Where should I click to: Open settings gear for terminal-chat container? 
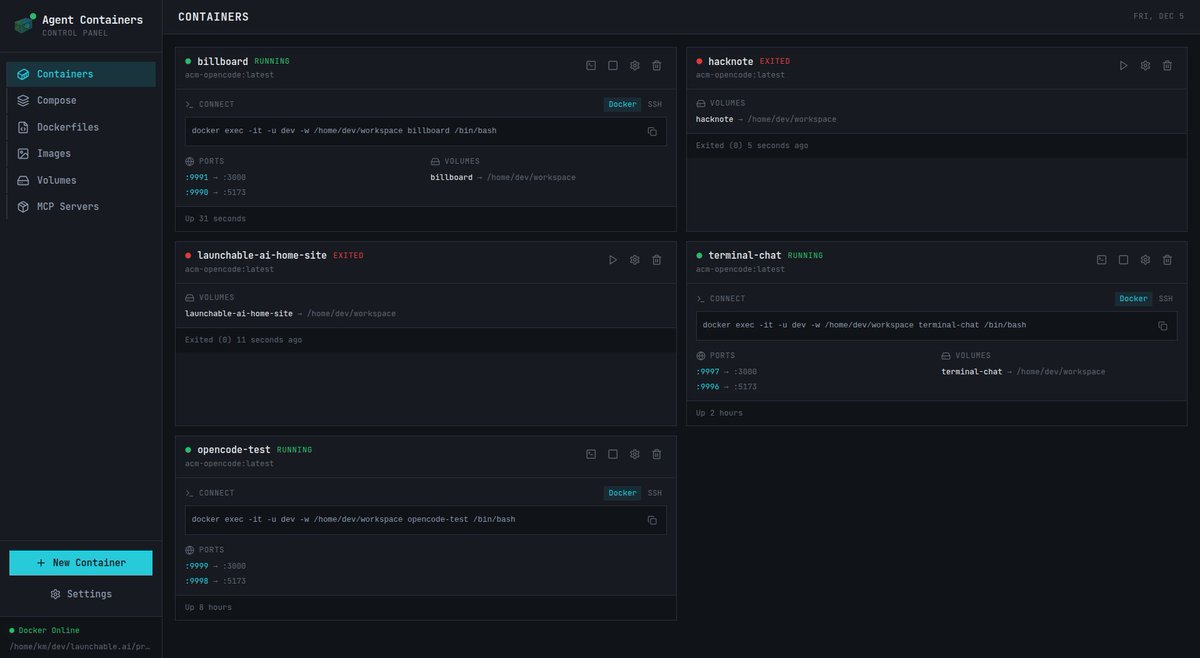1145,260
